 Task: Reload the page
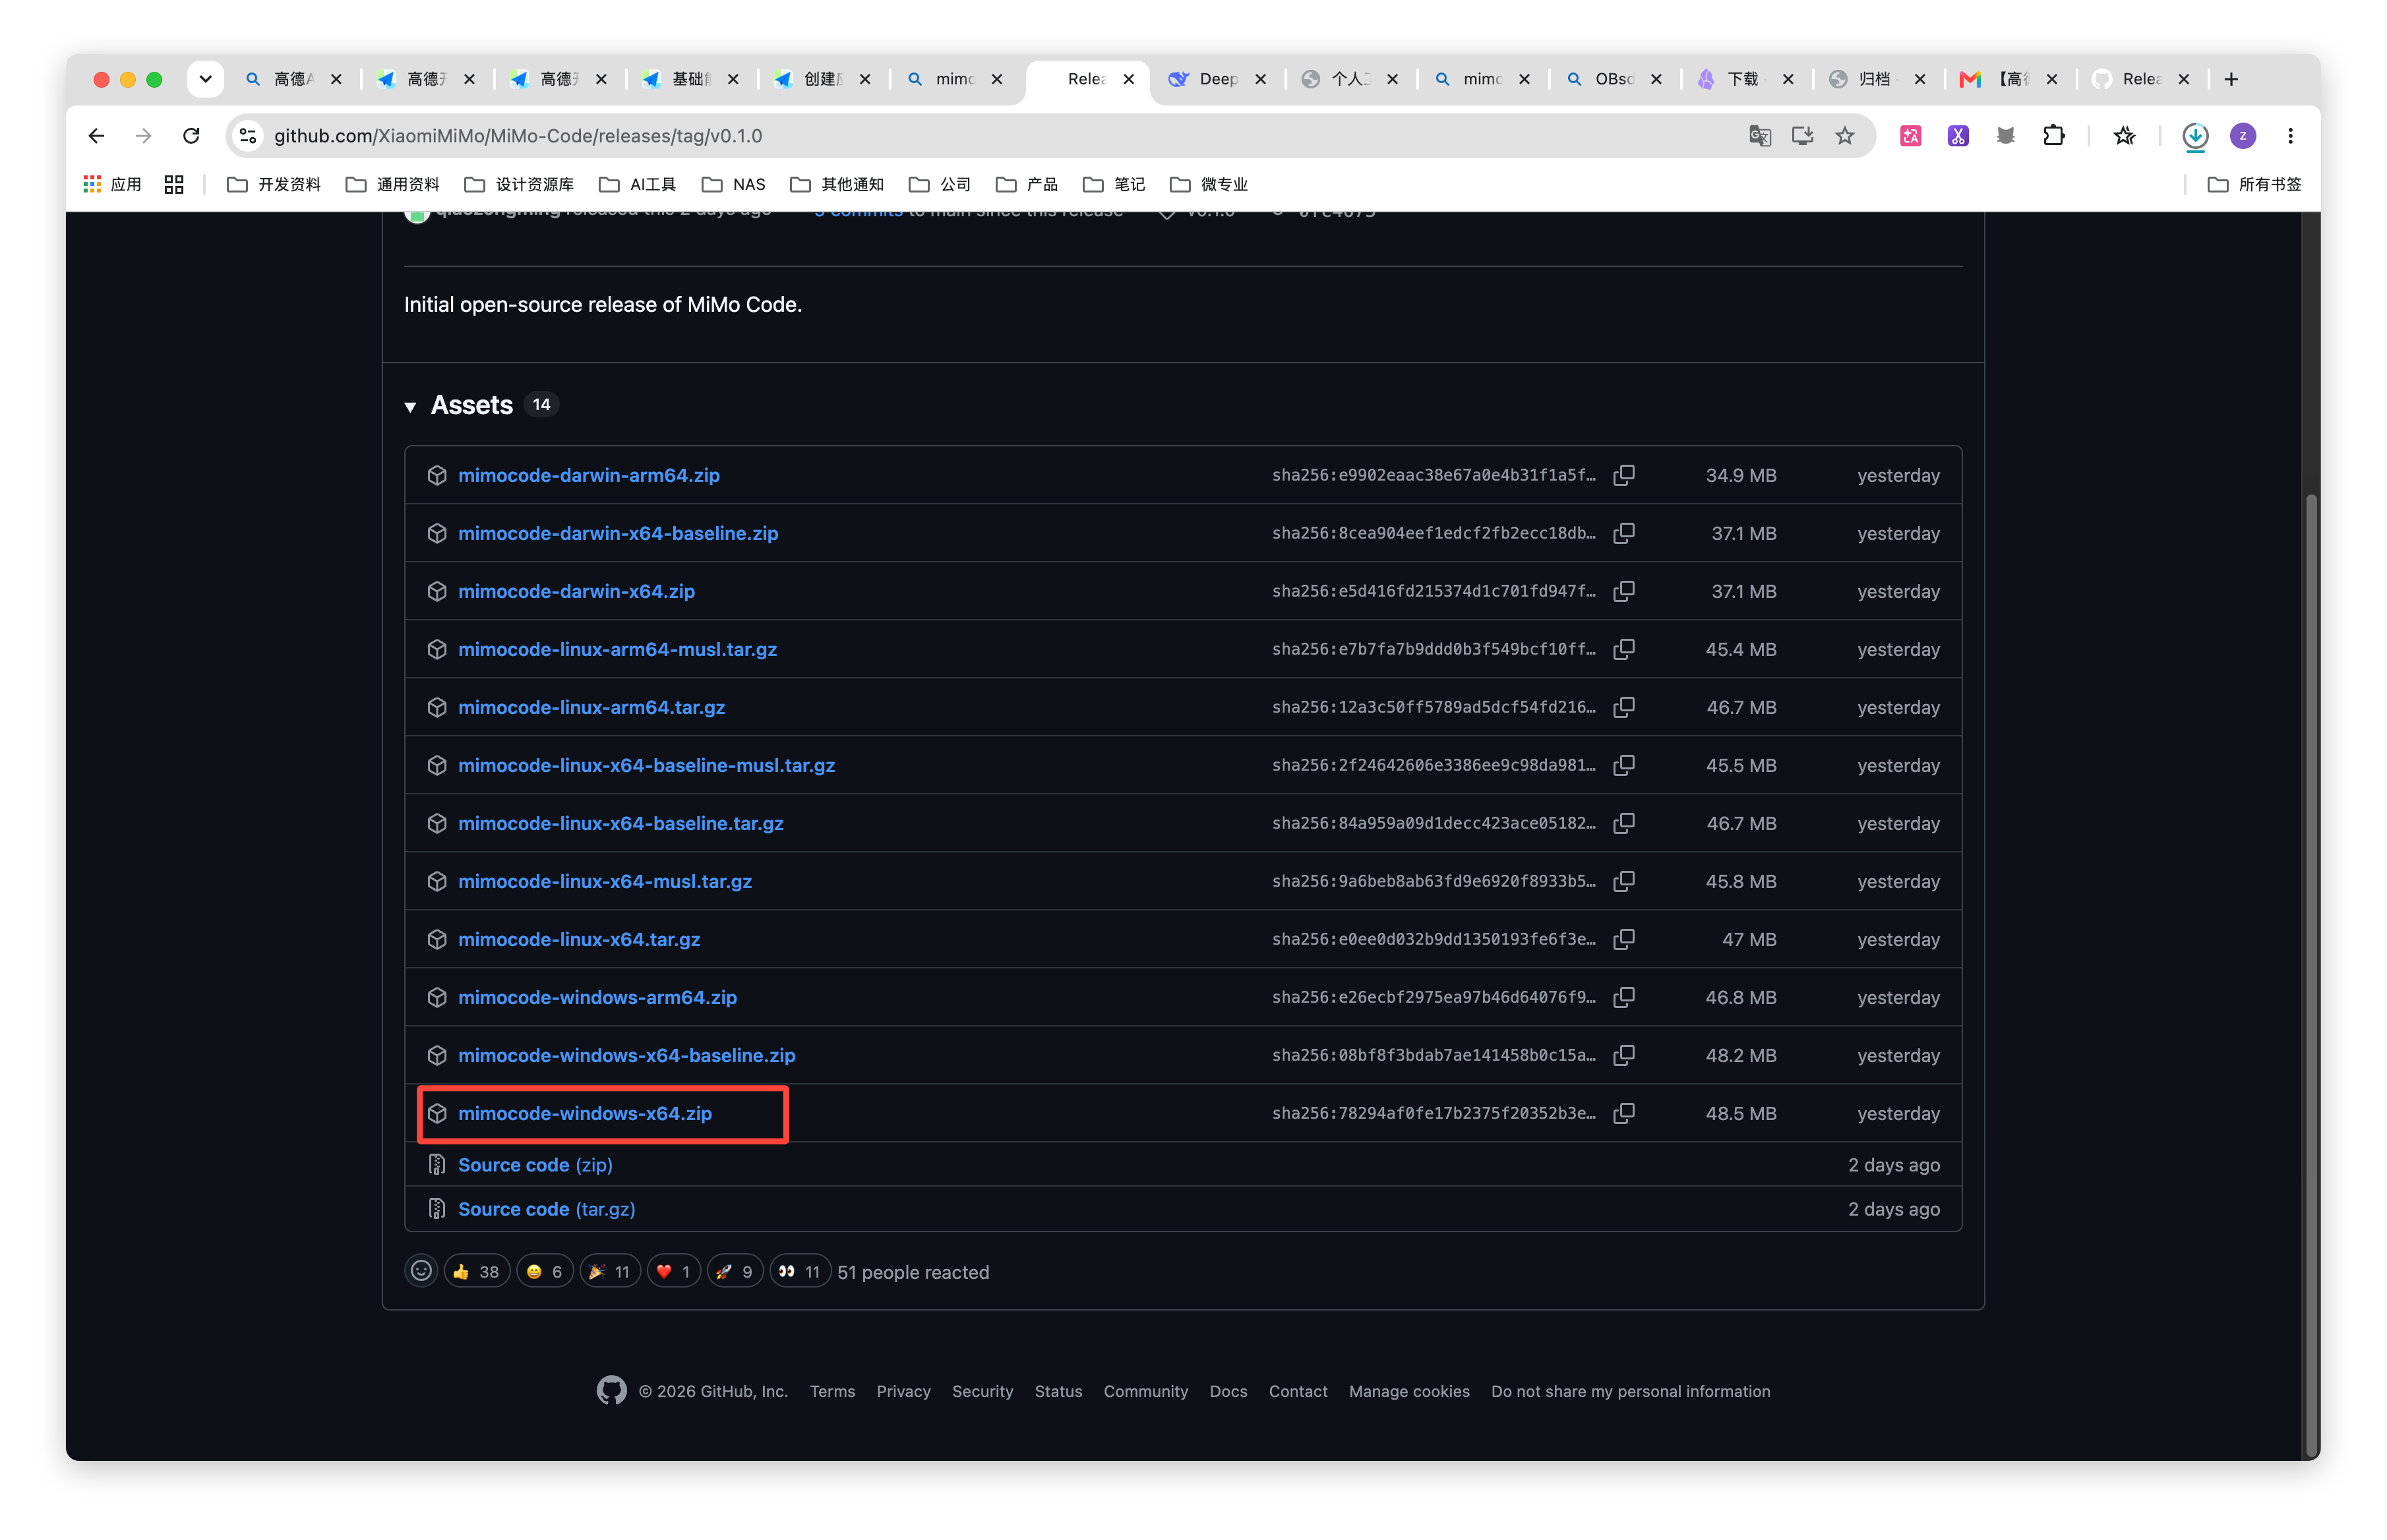pyautogui.click(x=191, y=136)
